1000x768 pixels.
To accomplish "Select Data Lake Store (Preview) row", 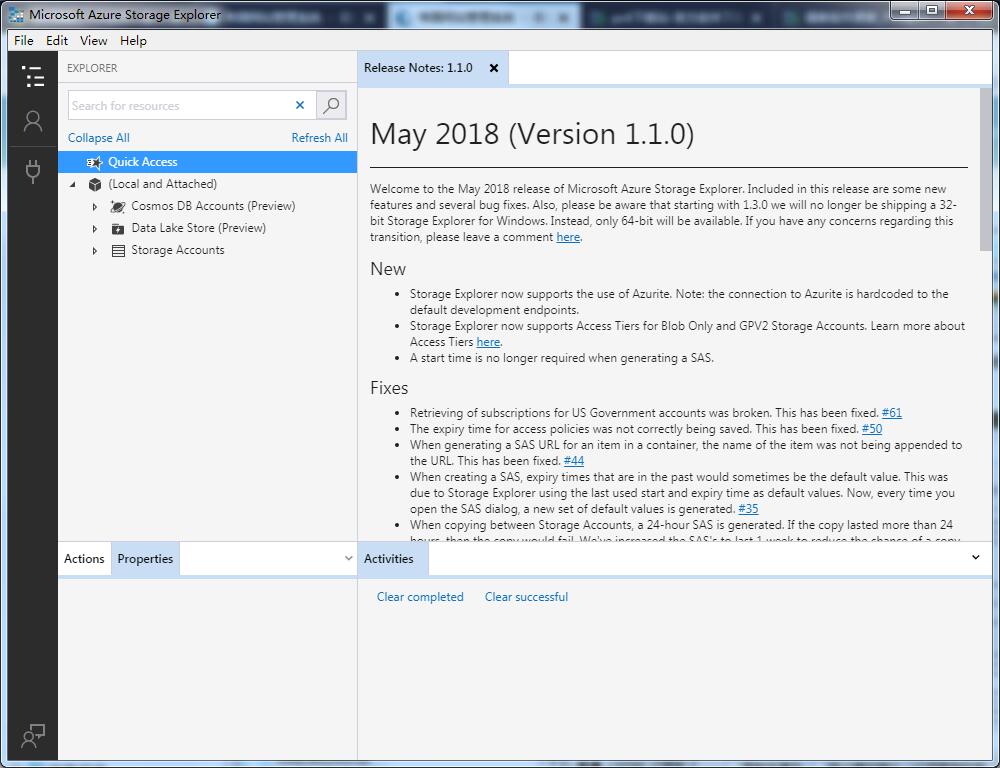I will (207, 228).
